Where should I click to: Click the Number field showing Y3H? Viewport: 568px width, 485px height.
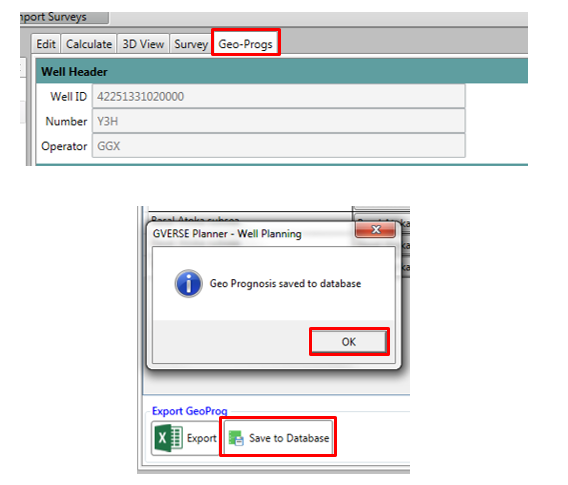pos(279,121)
